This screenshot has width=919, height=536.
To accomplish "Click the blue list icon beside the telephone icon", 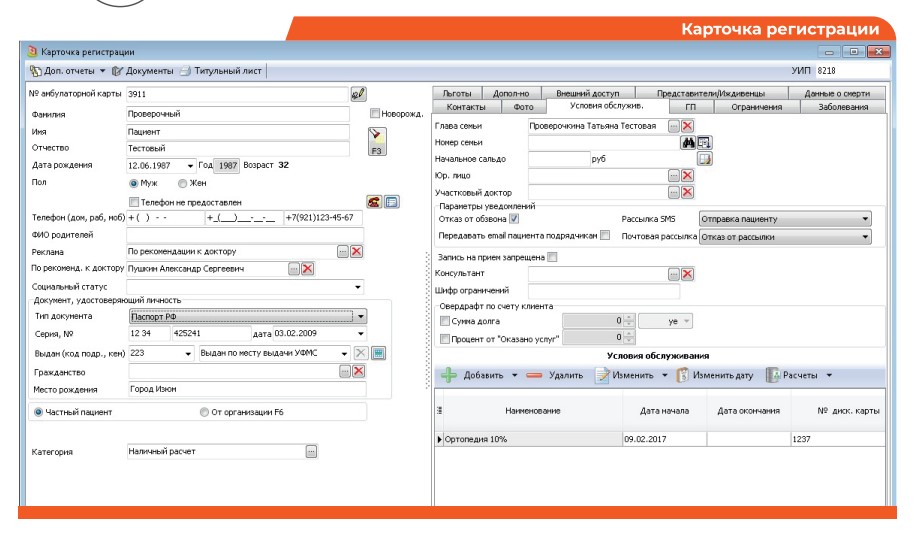I will [392, 202].
